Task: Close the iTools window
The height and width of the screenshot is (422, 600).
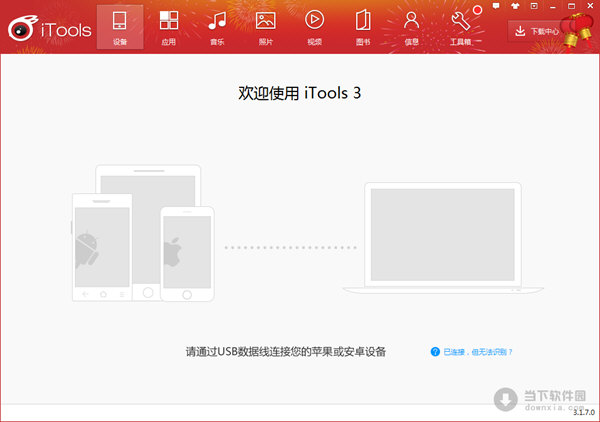Action: tap(590, 6)
